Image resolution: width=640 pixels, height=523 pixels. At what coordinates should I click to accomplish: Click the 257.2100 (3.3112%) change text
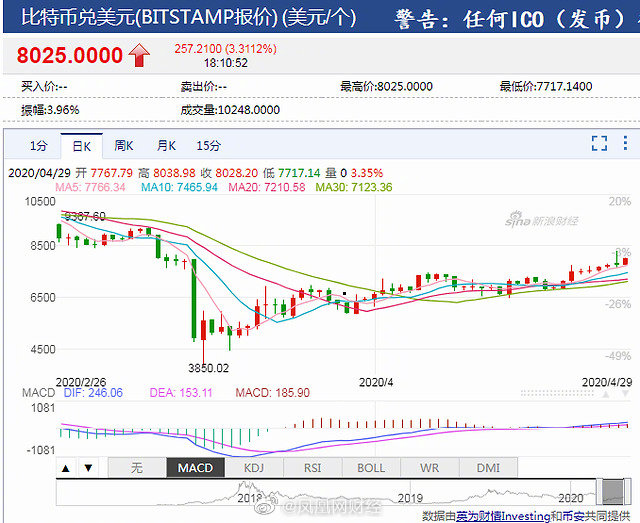click(x=226, y=49)
